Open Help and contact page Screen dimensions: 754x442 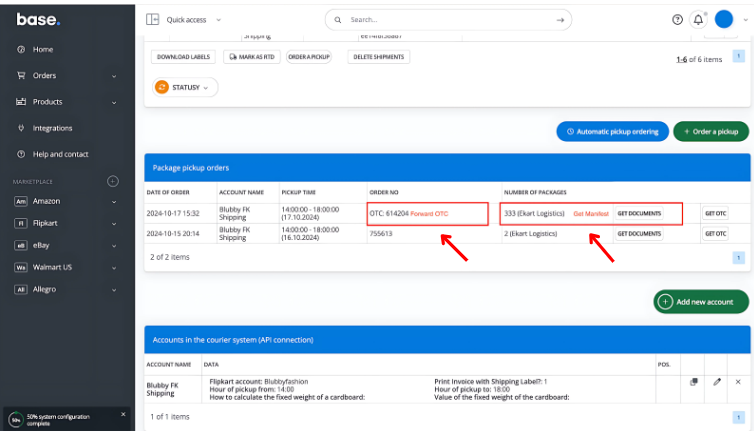click(60, 154)
